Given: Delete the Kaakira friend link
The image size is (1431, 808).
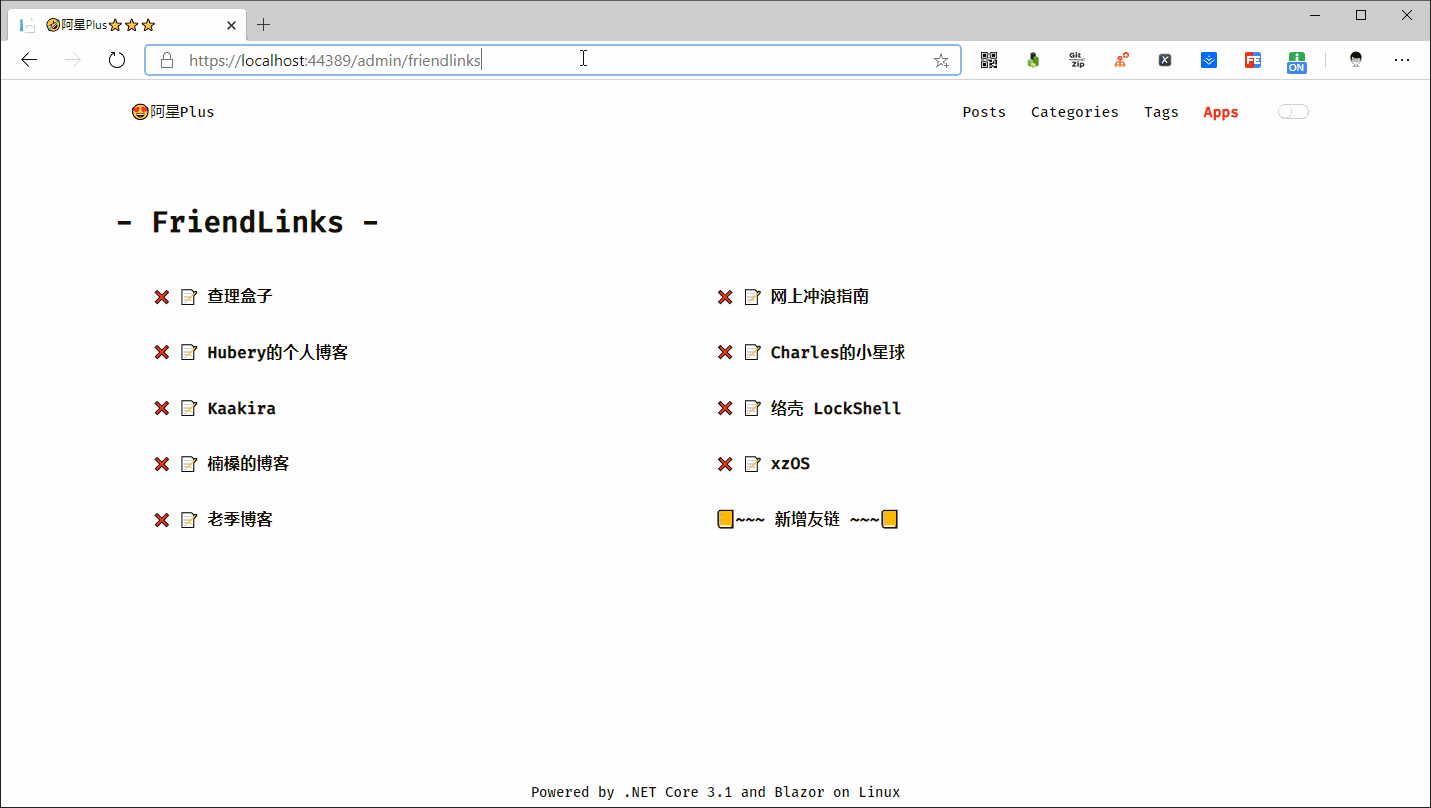Looking at the screenshot, I should 161,409.
